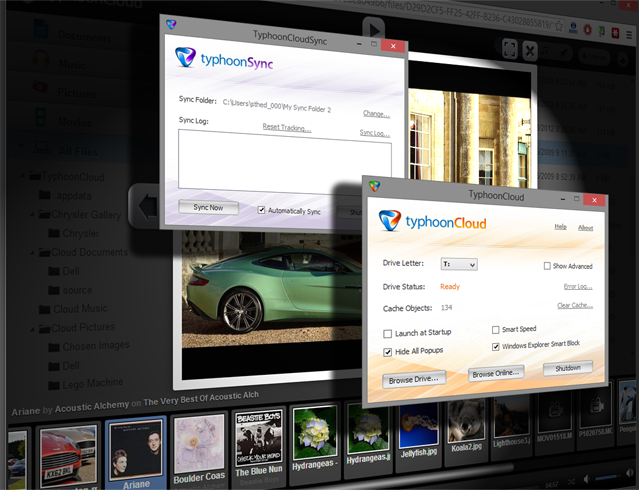Open the Help link in TyphoonCloud
The height and width of the screenshot is (490, 639).
click(561, 227)
